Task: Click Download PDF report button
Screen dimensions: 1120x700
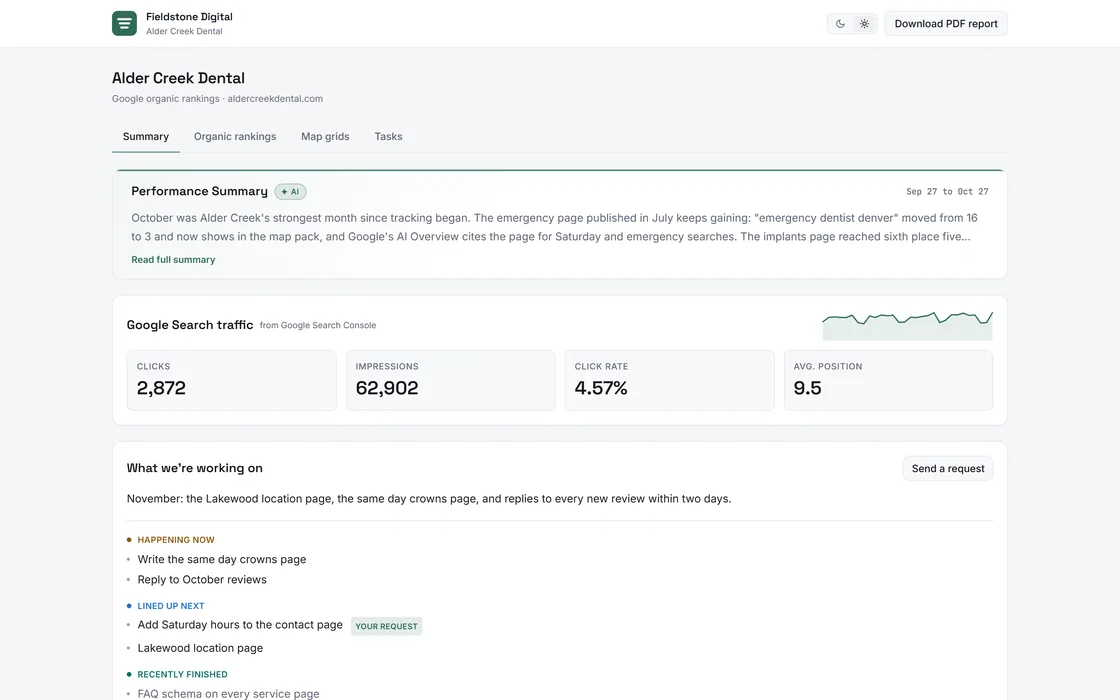Action: click(946, 24)
